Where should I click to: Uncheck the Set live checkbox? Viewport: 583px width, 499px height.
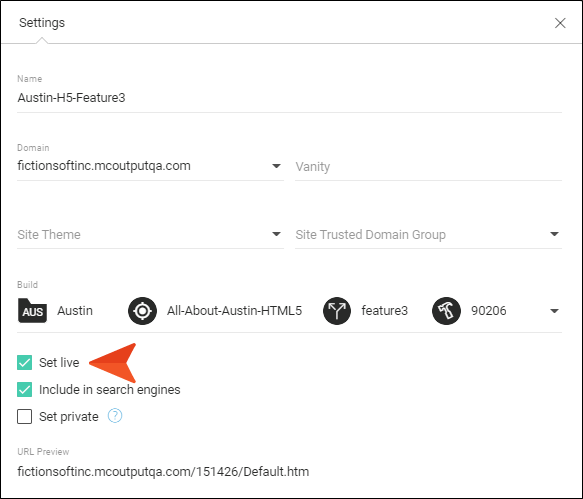coord(25,363)
